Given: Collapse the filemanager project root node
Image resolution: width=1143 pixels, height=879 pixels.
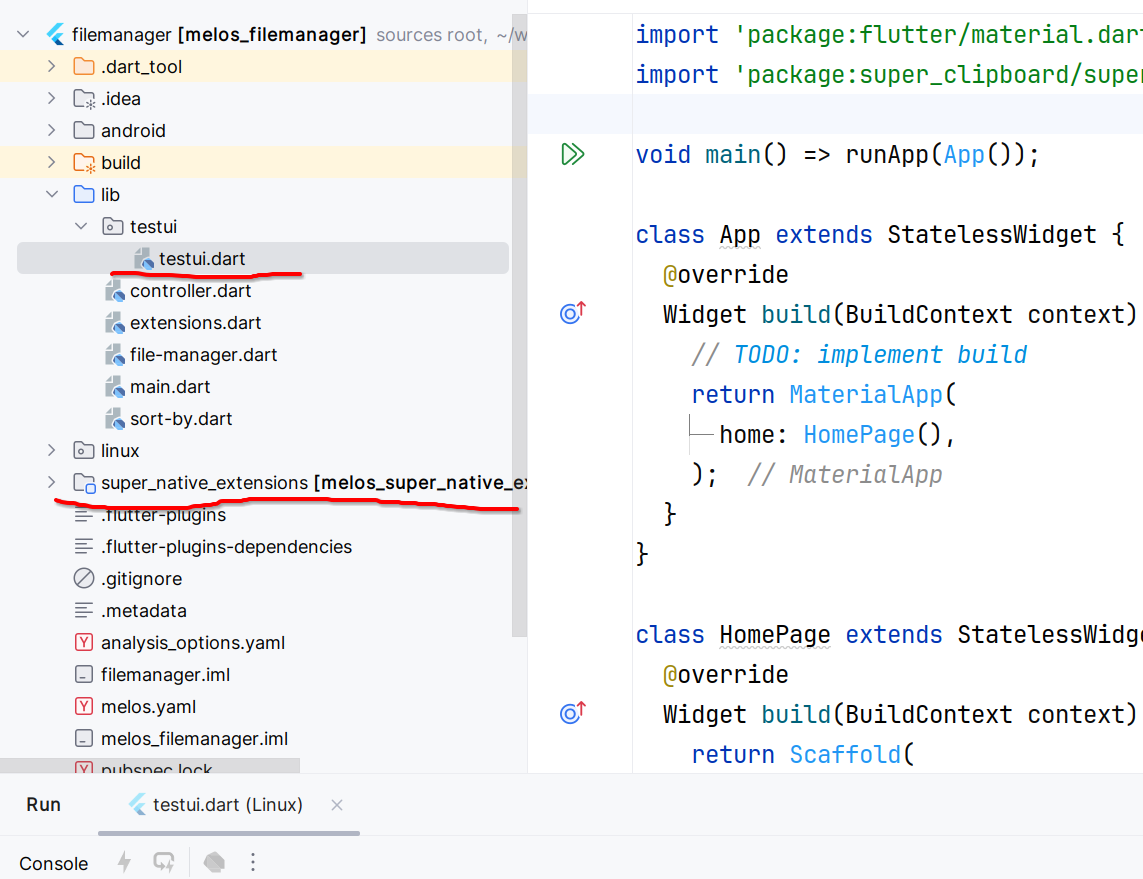Looking at the screenshot, I should coord(23,34).
